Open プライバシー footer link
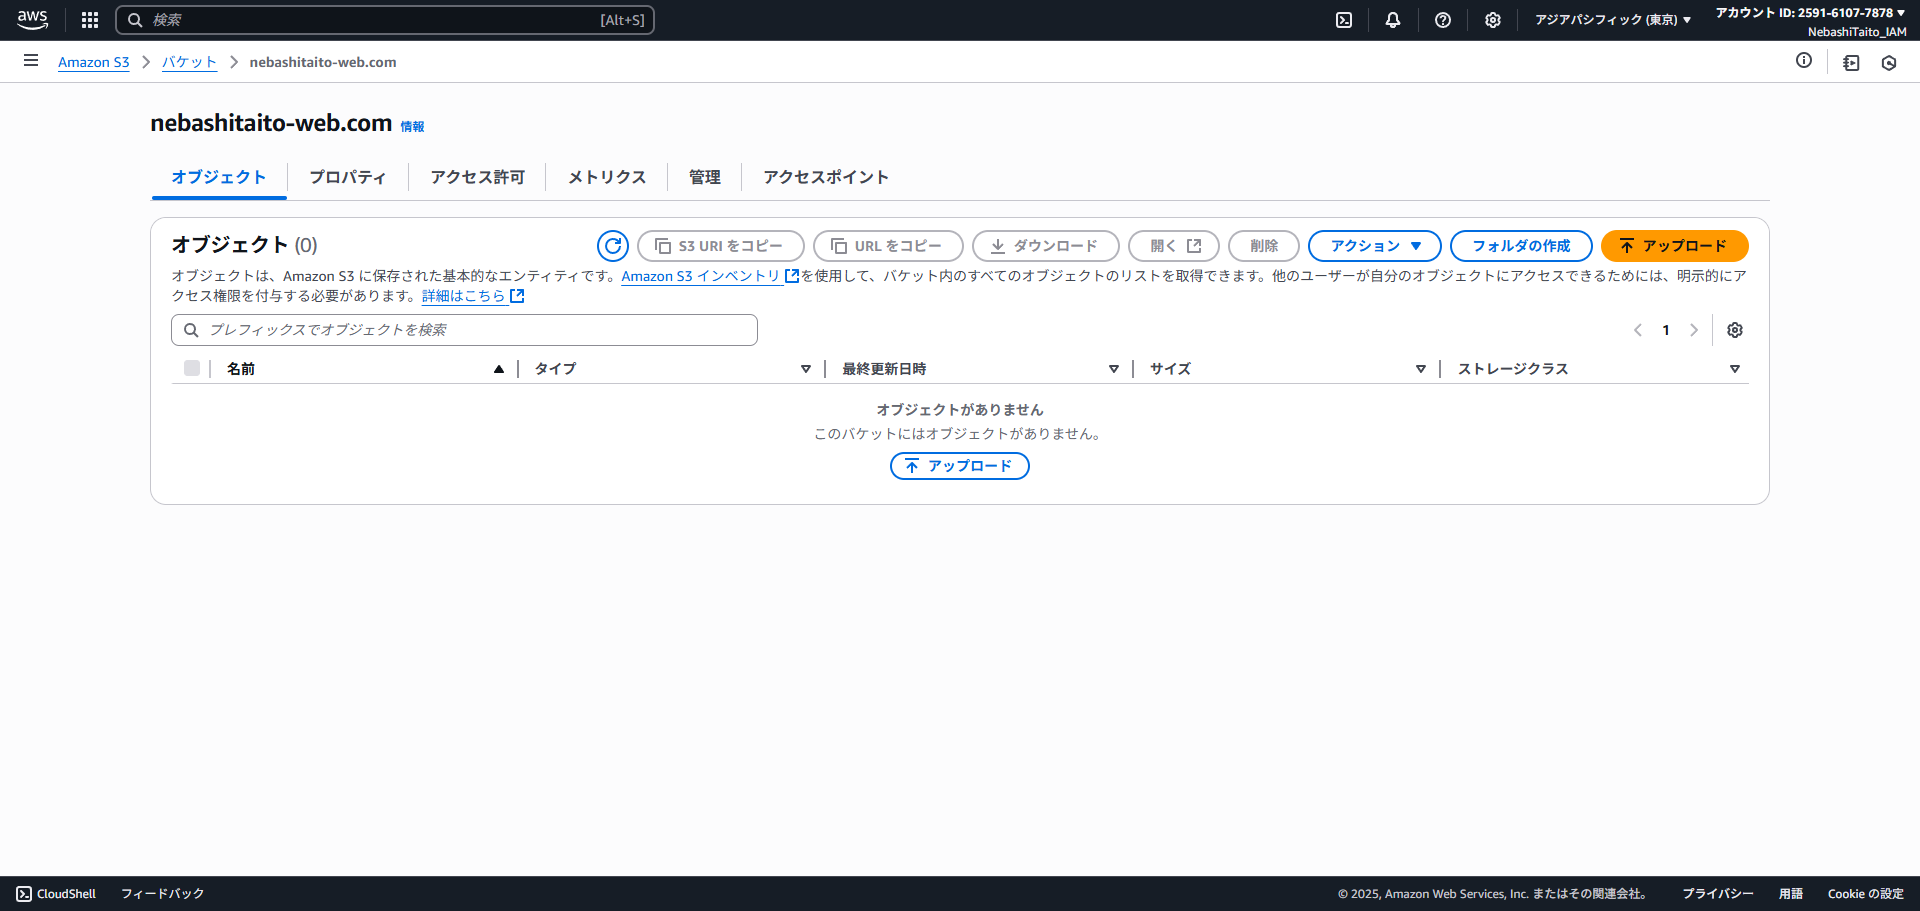This screenshot has width=1920, height=911. click(x=1718, y=894)
